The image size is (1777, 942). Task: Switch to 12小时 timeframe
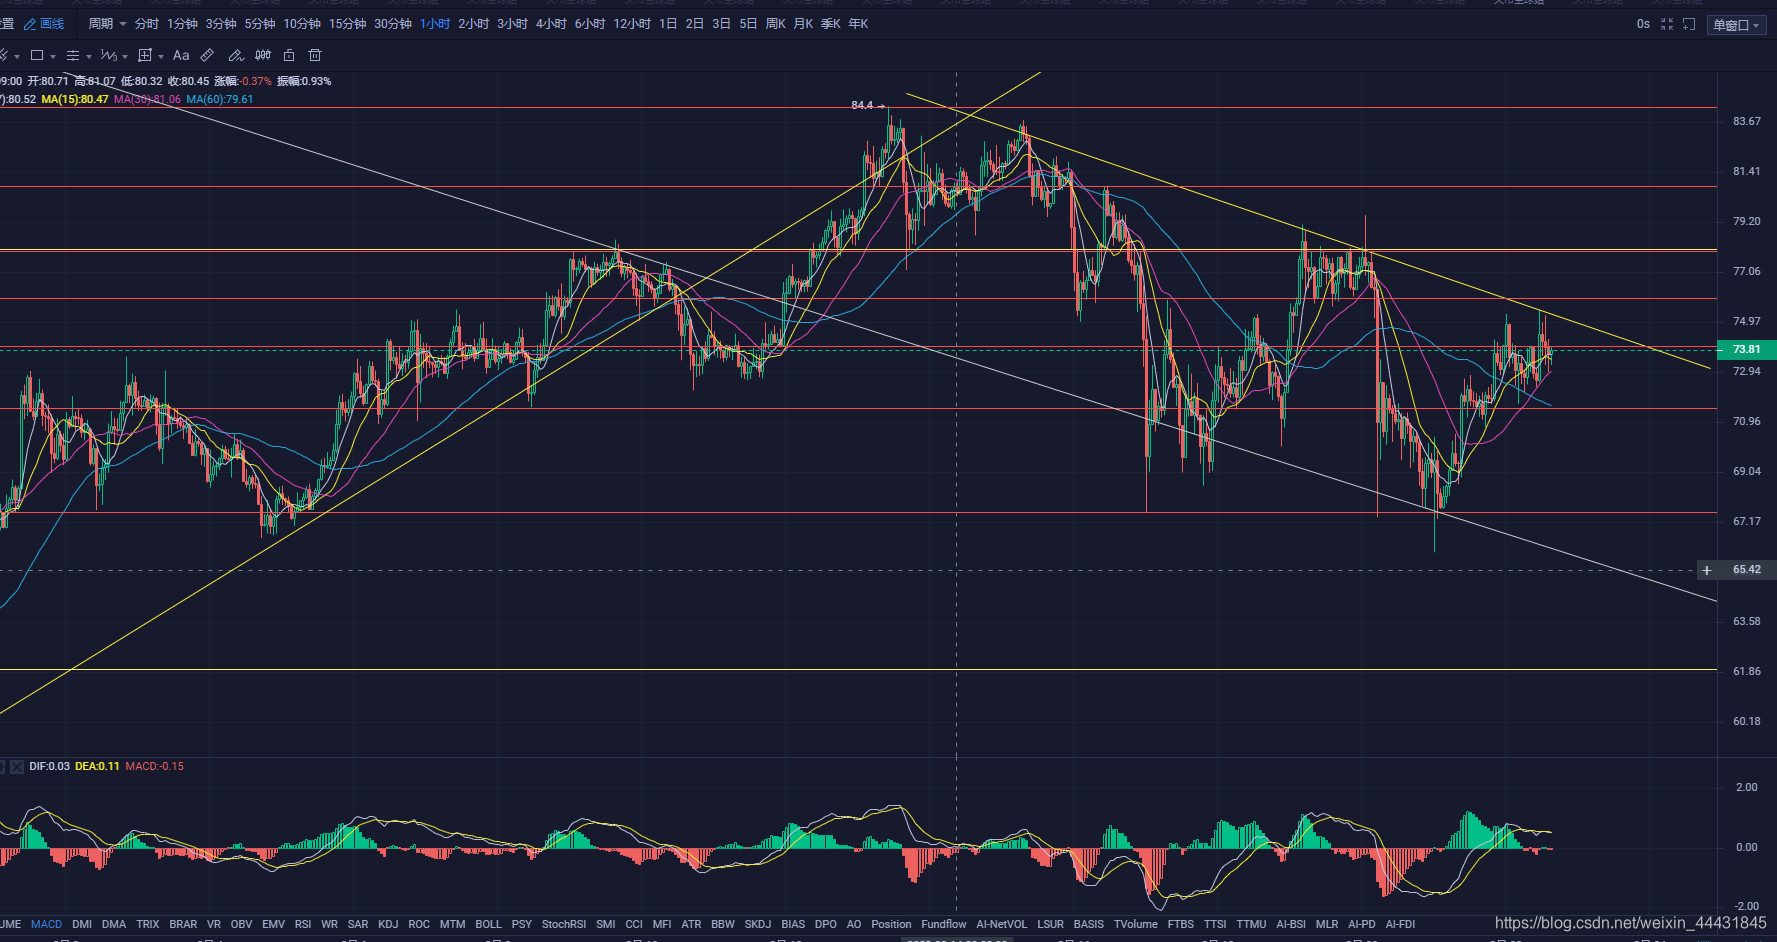click(632, 24)
